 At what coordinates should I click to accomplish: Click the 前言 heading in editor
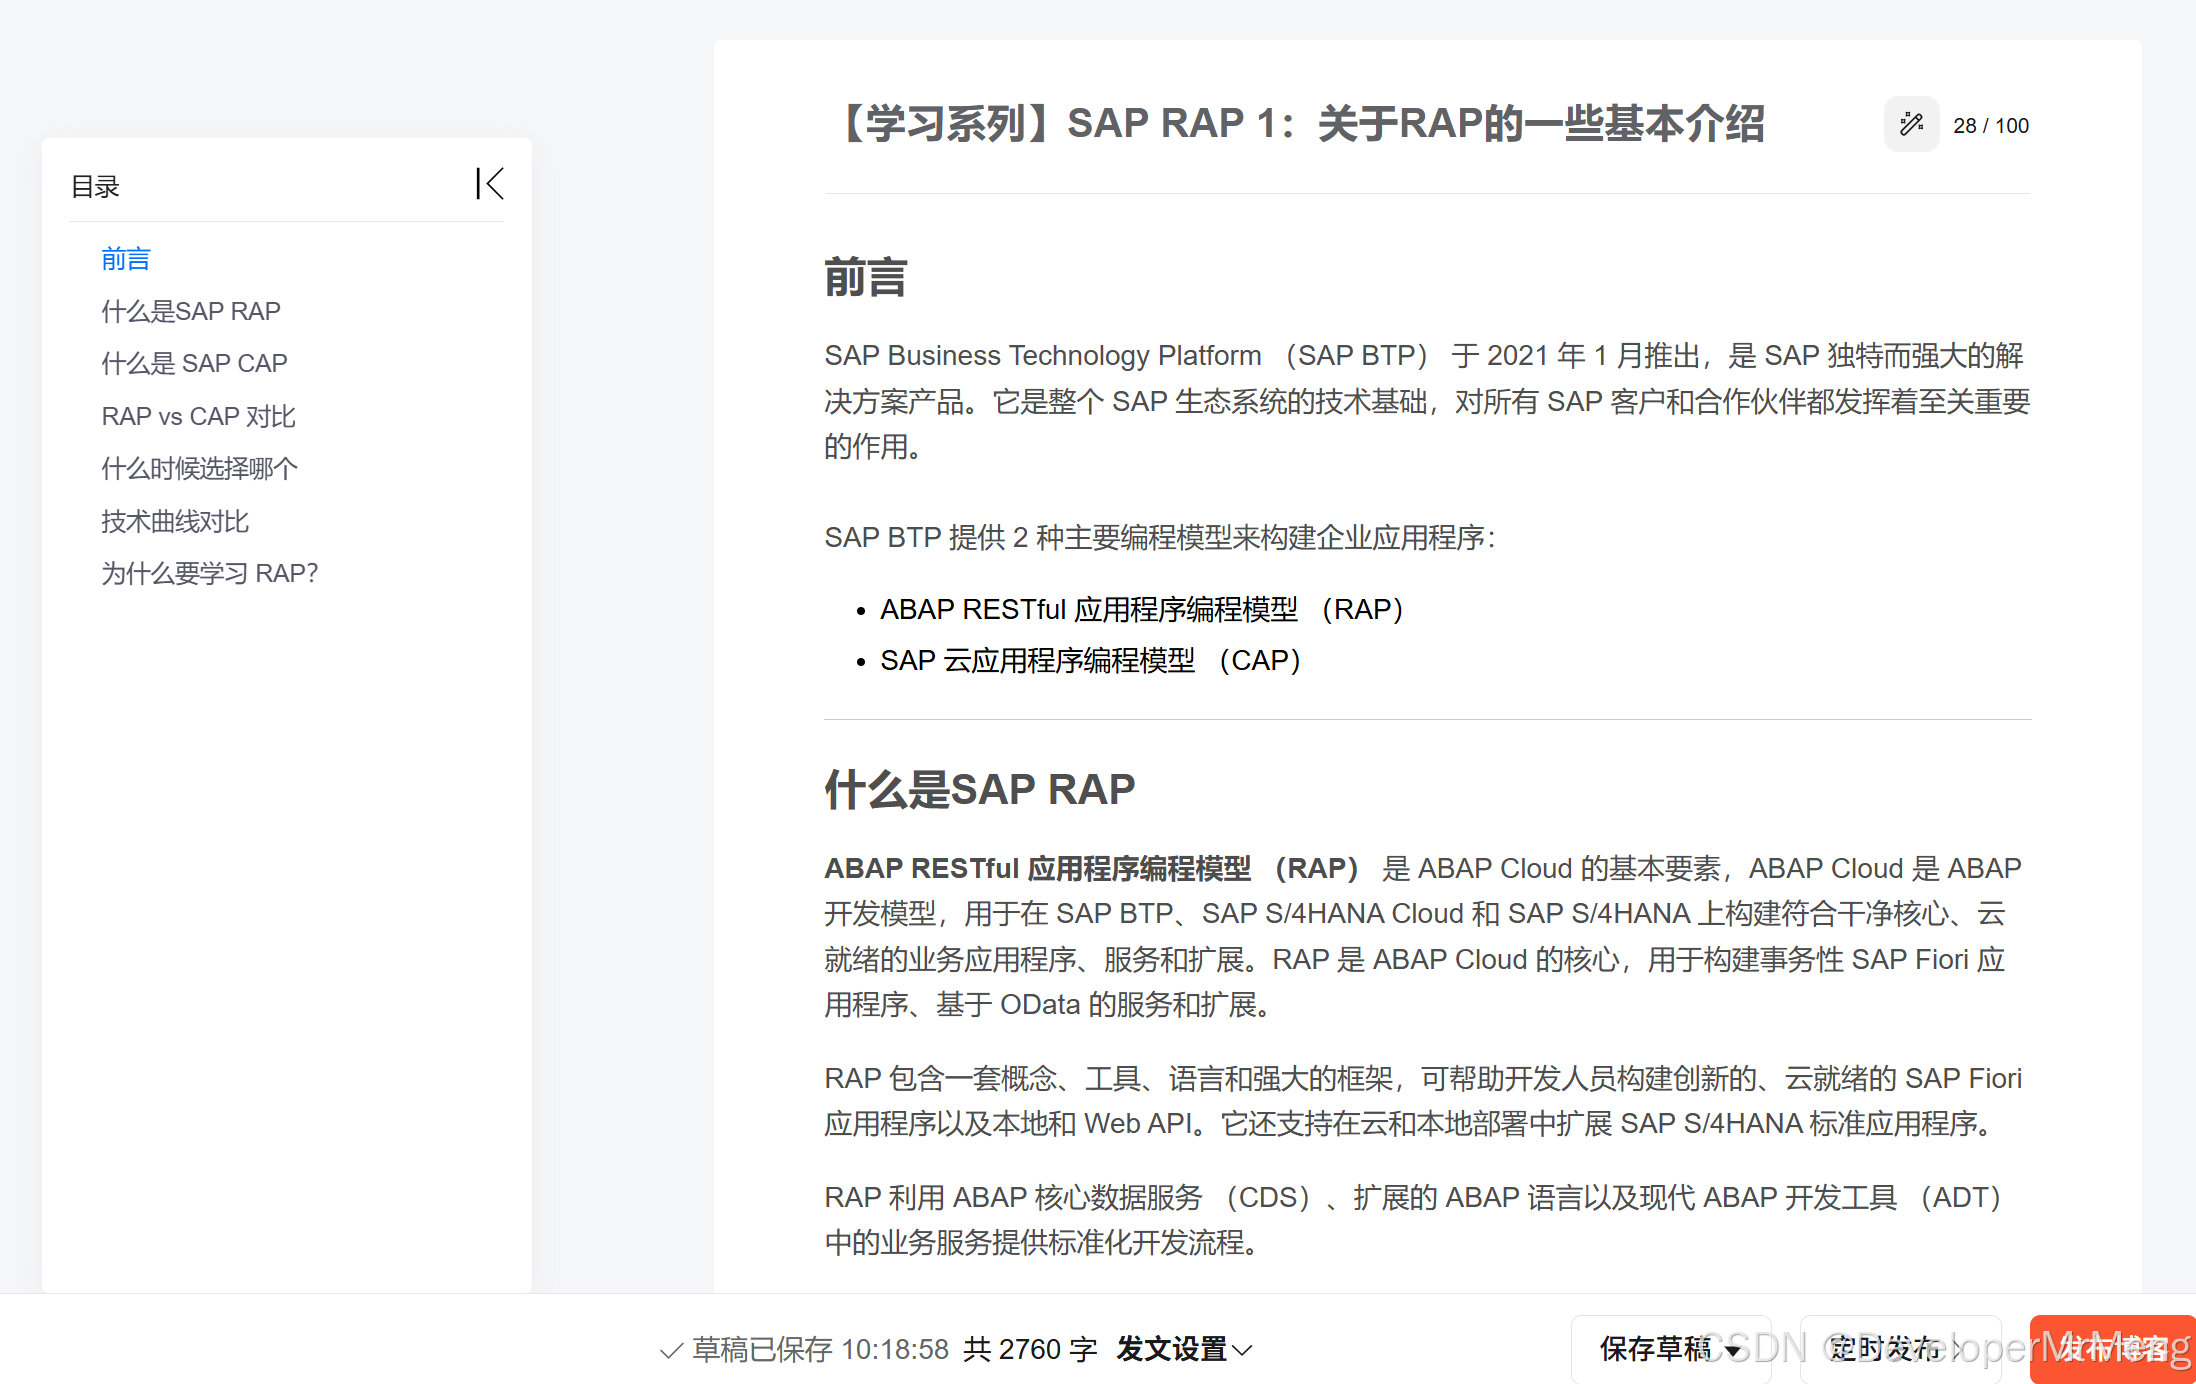[866, 277]
